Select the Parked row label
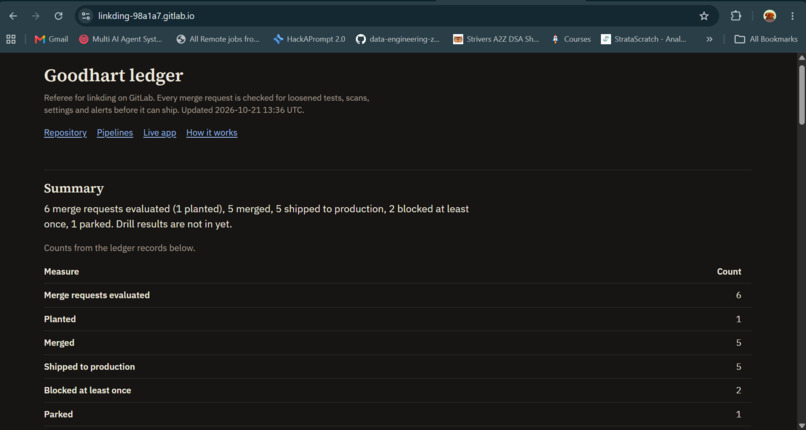 click(58, 414)
